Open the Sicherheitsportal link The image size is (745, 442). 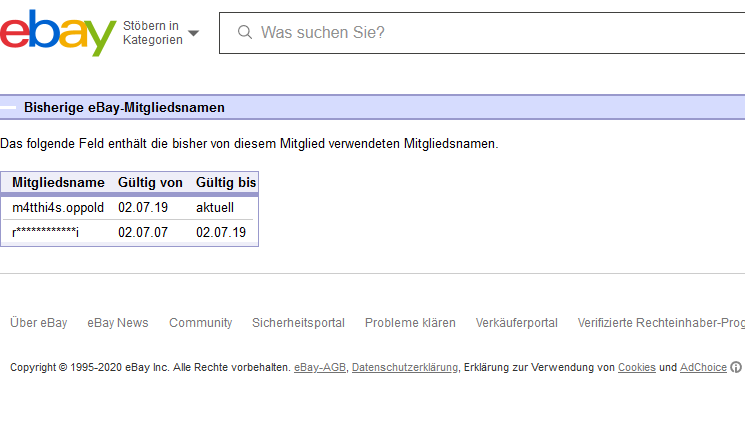coord(298,323)
